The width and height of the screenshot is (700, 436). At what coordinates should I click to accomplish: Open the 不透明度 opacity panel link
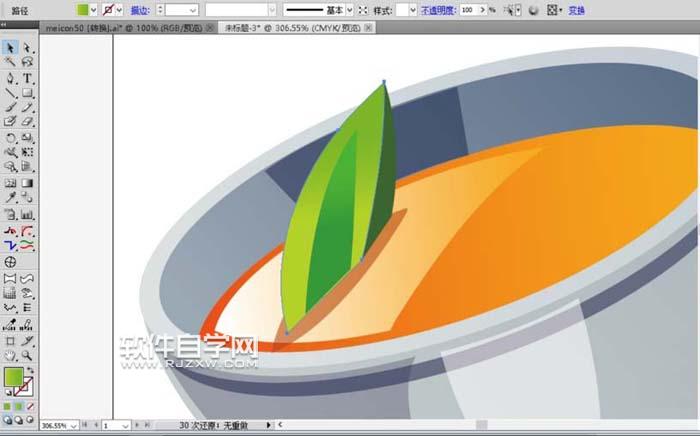[438, 10]
